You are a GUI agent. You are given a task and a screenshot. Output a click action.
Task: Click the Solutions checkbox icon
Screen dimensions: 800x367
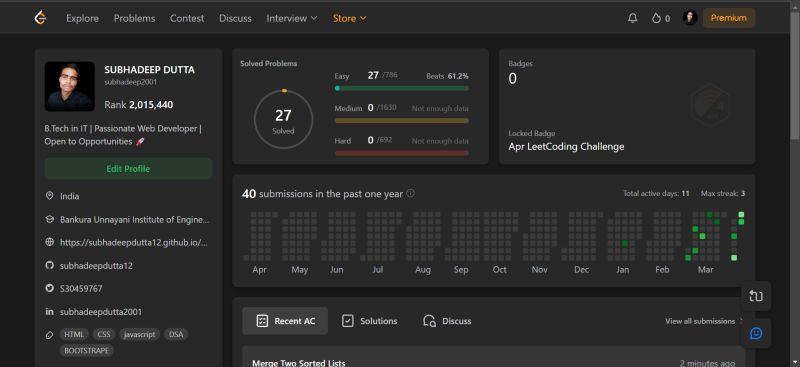[347, 321]
